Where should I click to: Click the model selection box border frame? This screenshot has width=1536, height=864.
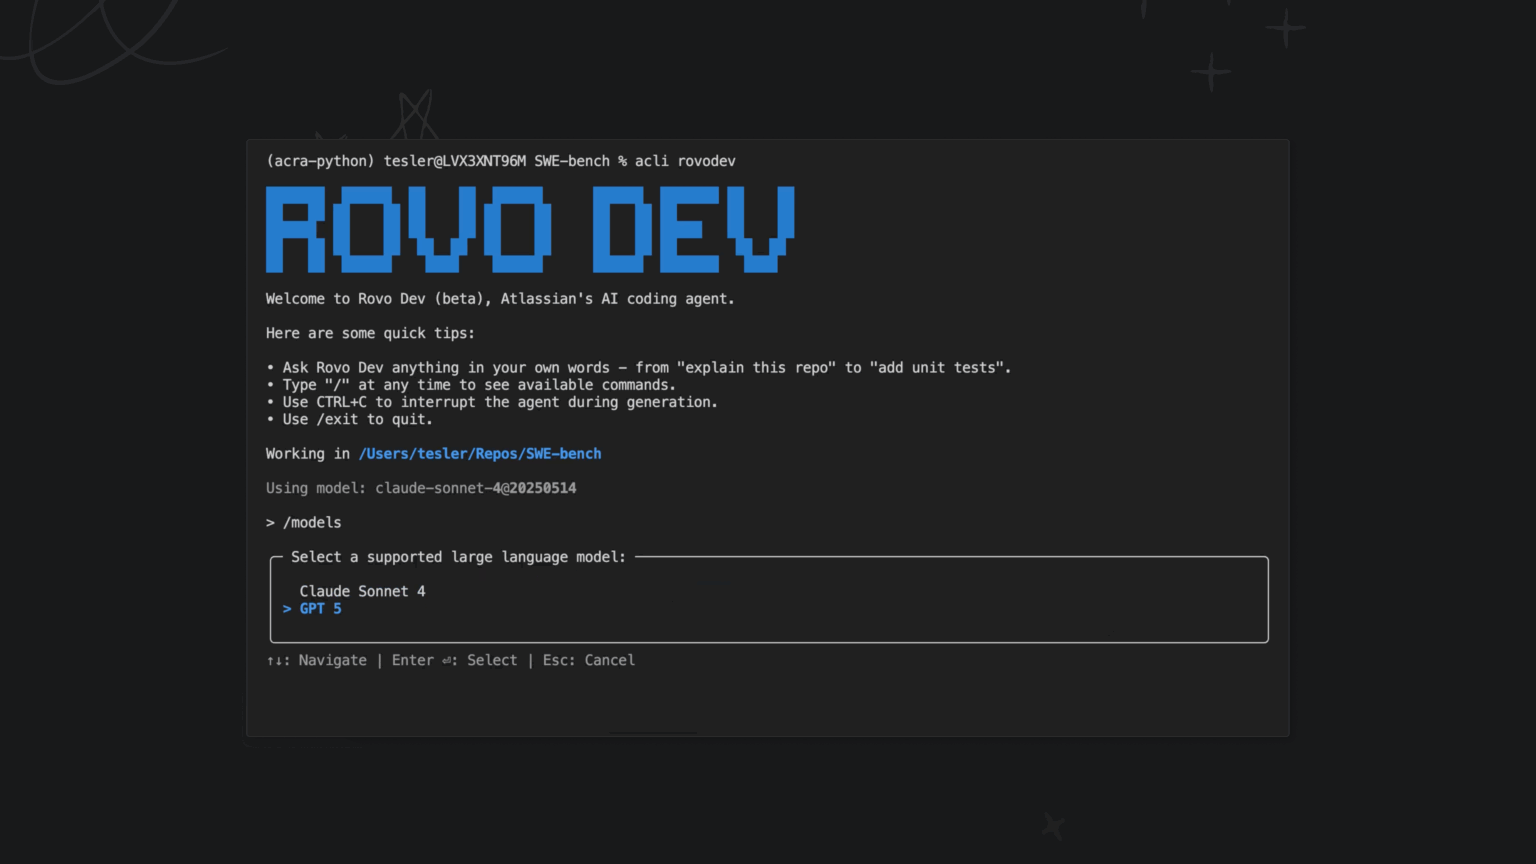tap(768, 643)
